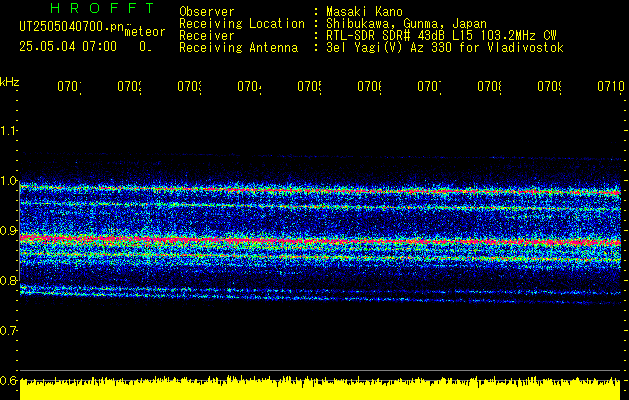Image resolution: width=629 pixels, height=400 pixels.
Task: Click the 0706 time marker
Action: point(369,86)
